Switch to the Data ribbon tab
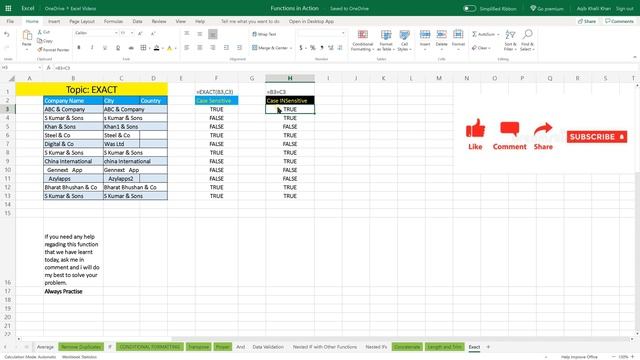The width and height of the screenshot is (640, 360). coord(138,21)
